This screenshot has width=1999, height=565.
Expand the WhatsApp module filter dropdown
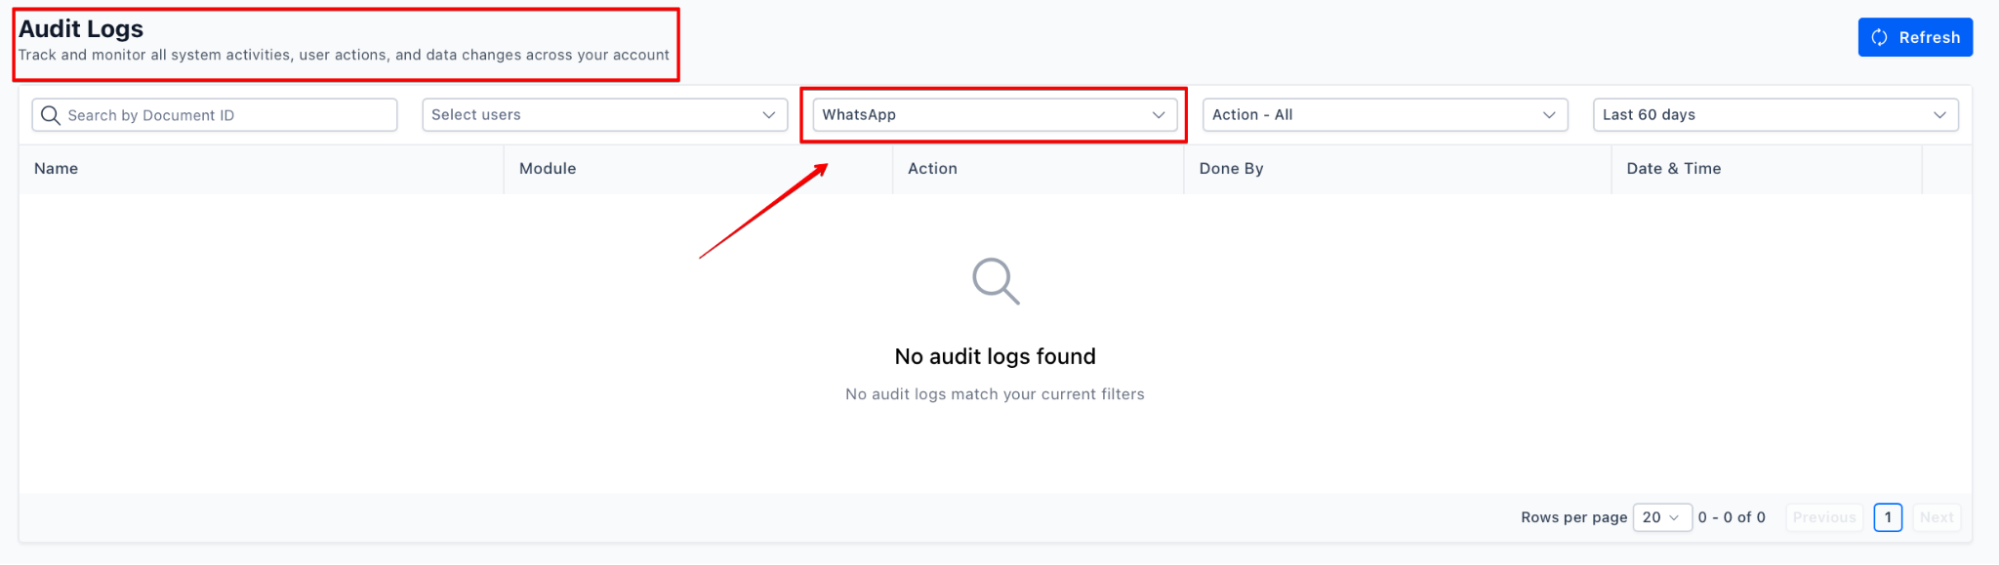[x=980, y=115]
